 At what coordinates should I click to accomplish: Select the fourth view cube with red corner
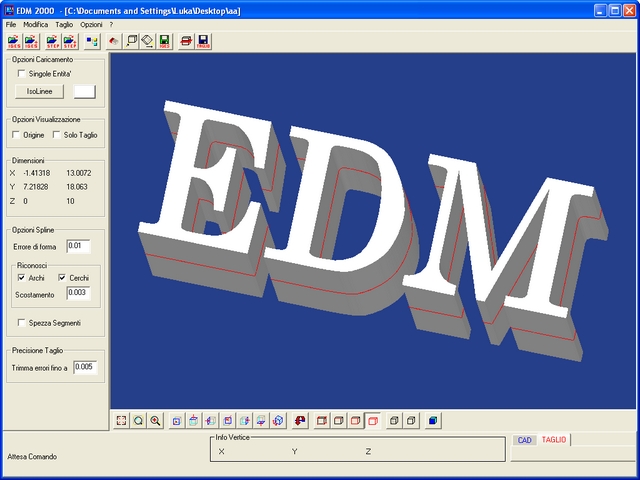pyautogui.click(x=227, y=420)
